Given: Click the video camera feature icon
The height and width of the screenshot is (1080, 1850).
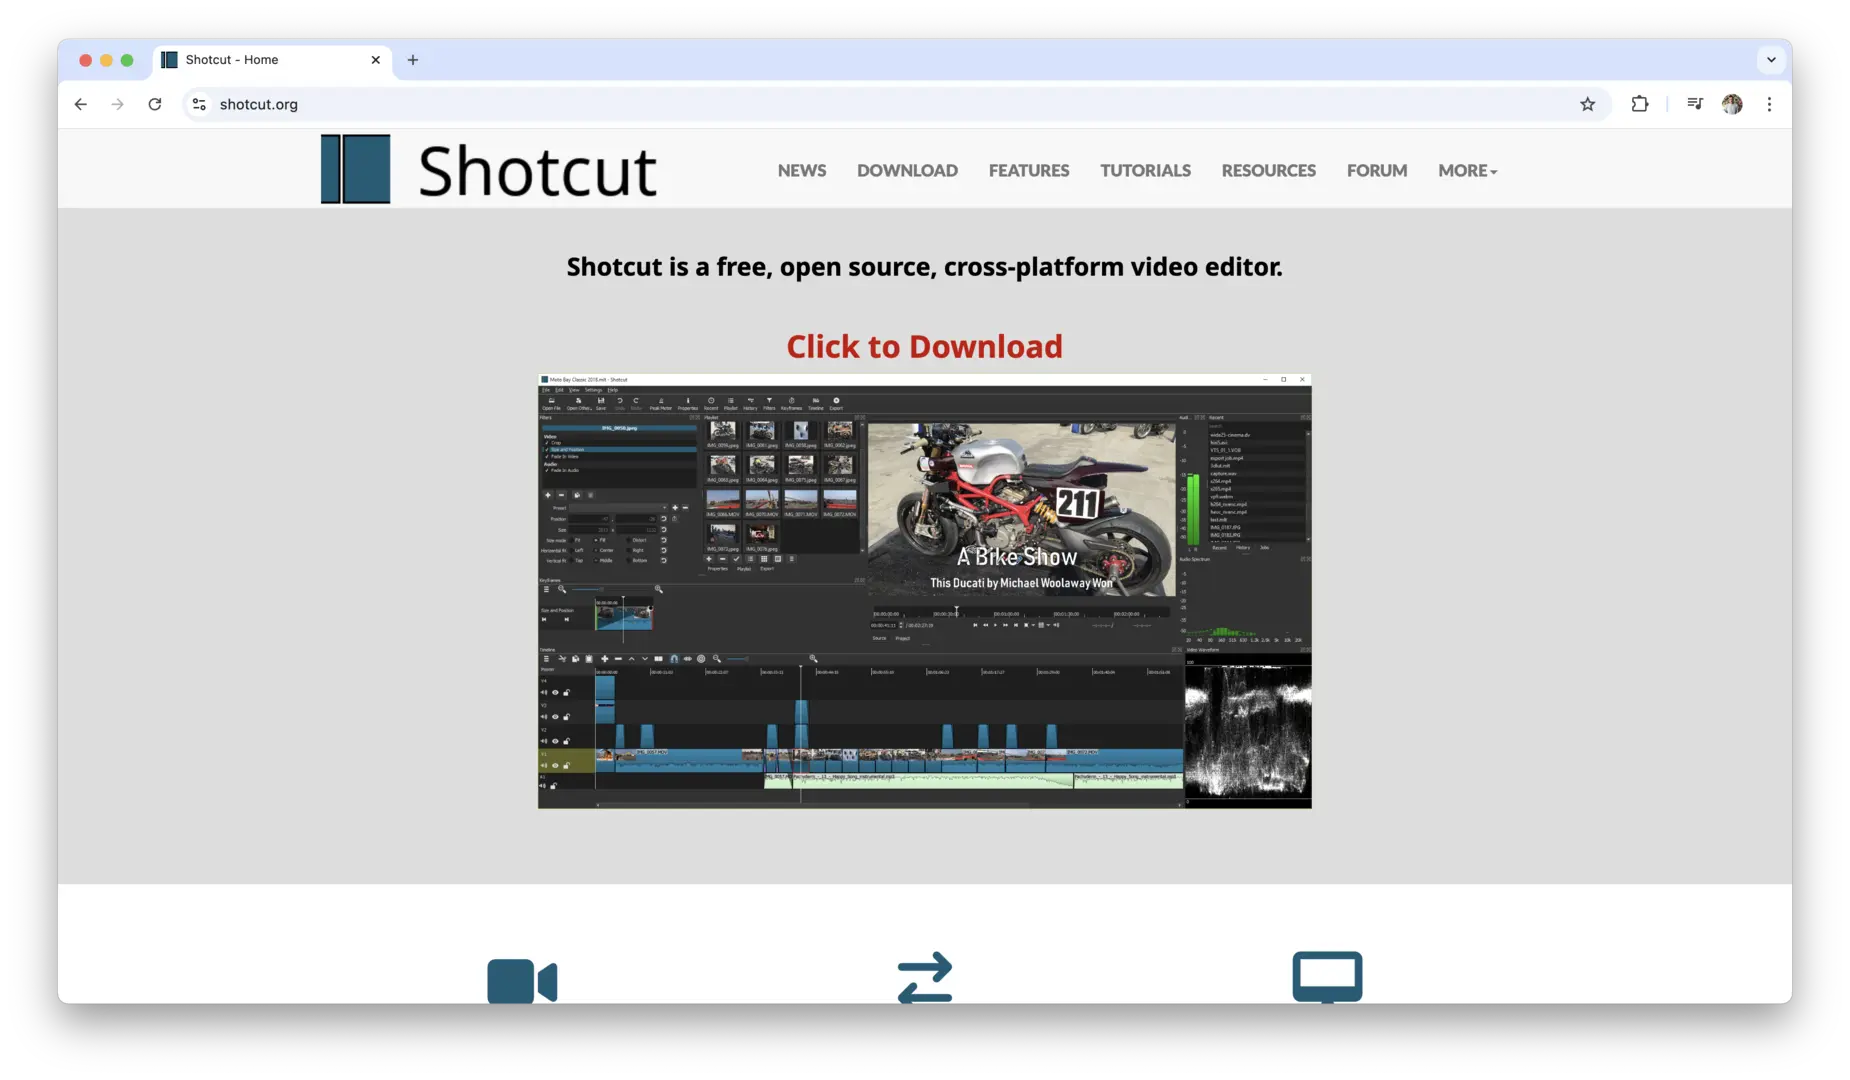Looking at the screenshot, I should (x=522, y=980).
